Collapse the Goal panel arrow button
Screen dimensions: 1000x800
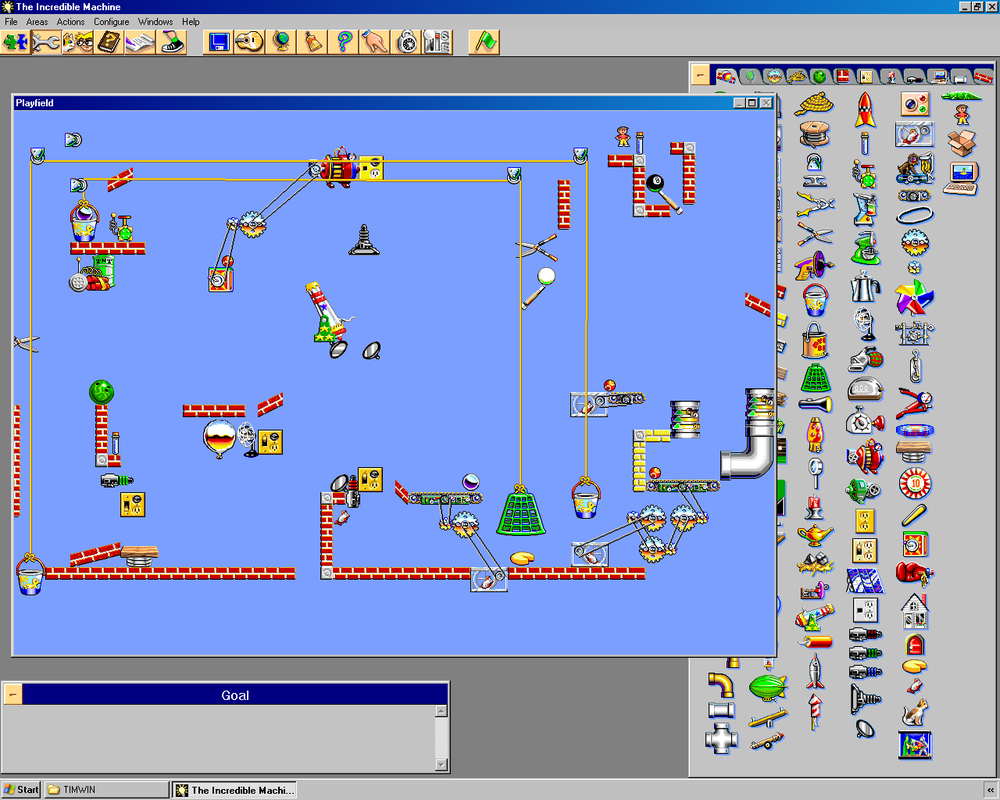pos(13,695)
